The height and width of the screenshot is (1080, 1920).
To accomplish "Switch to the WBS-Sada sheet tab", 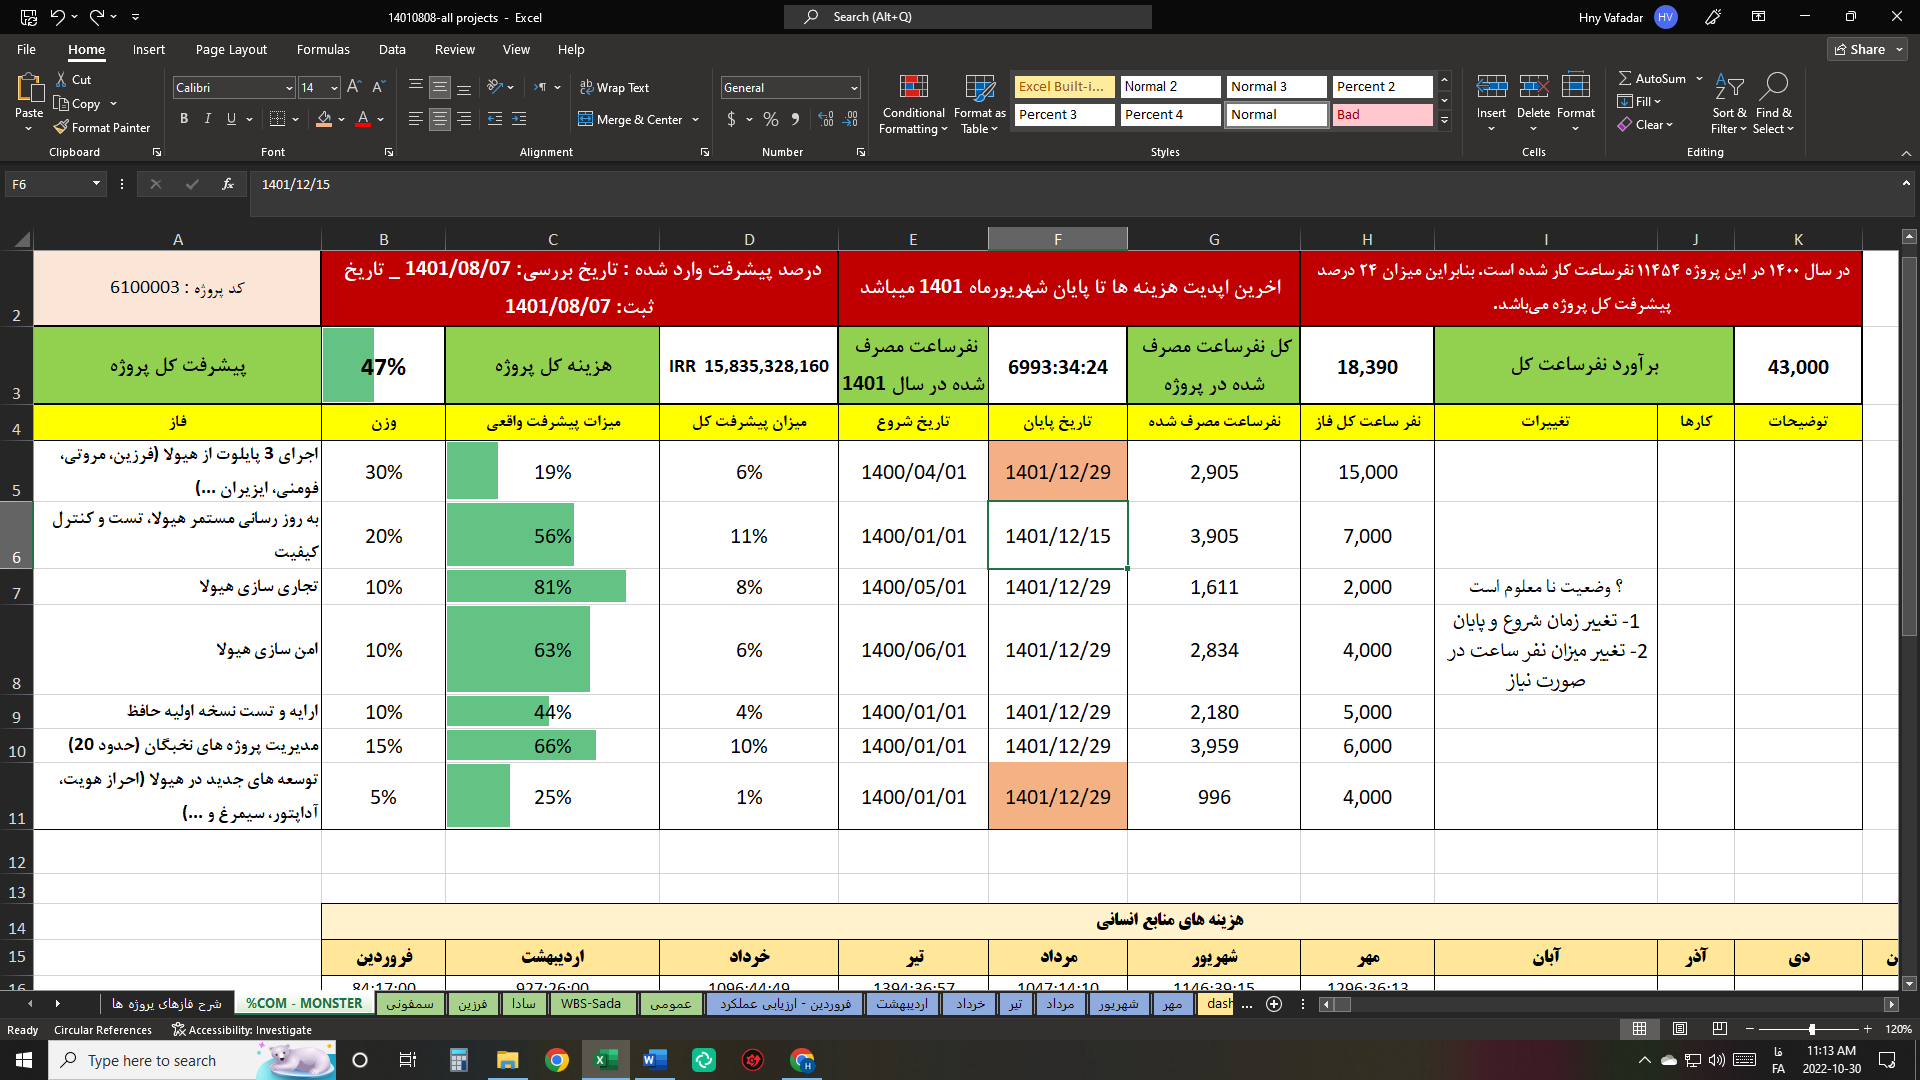I will coord(590,1003).
